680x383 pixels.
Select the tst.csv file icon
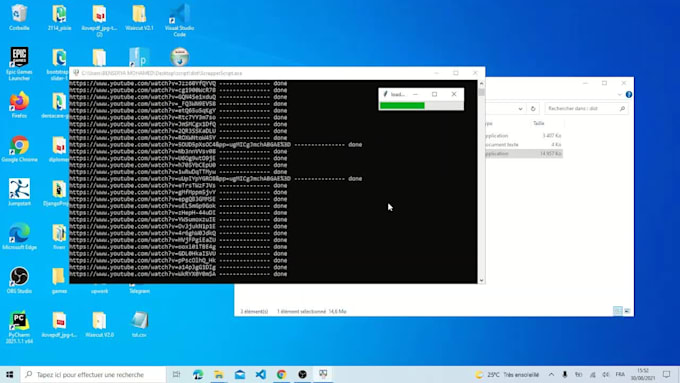[x=139, y=324]
